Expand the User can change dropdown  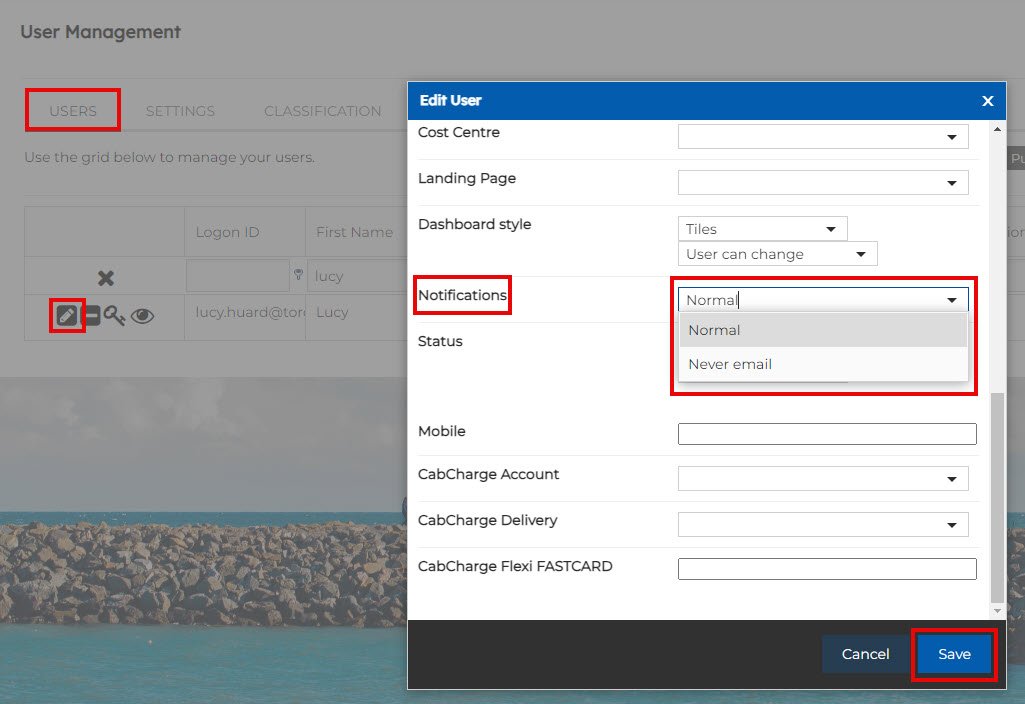coord(777,254)
